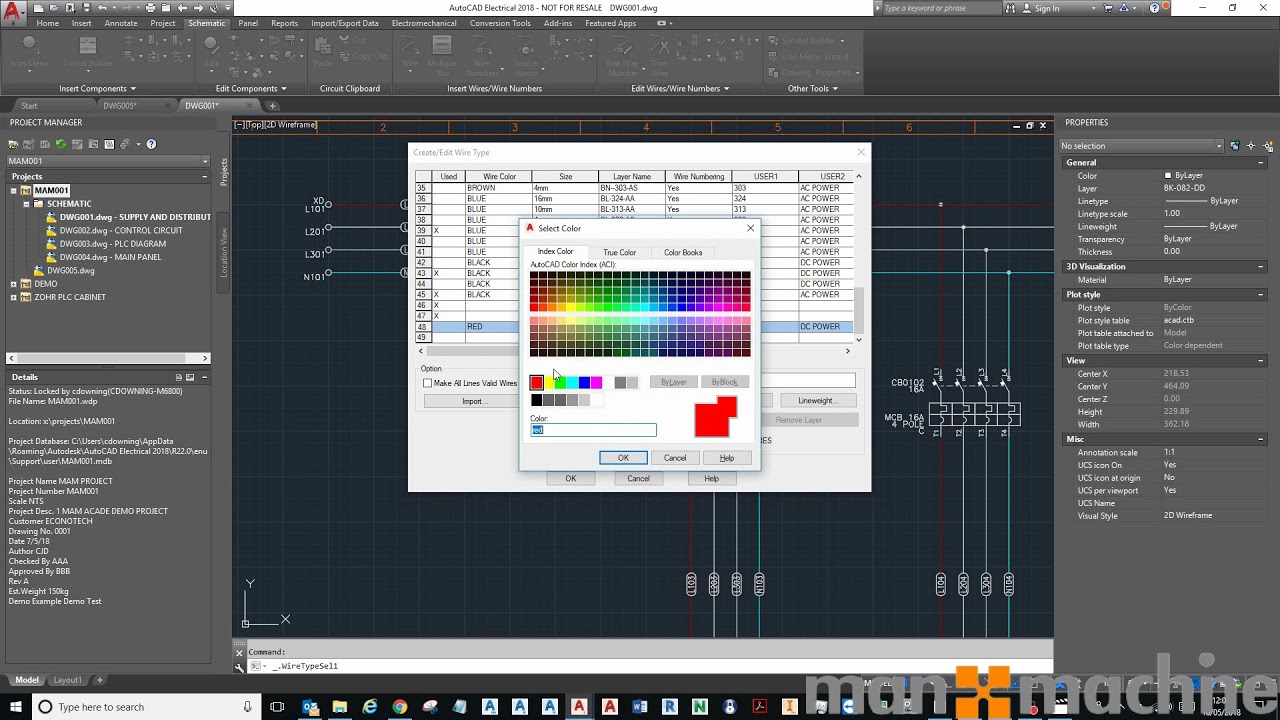Expand the Other Tools panel dropdown
Screen dimensions: 1280x720
[x=835, y=88]
